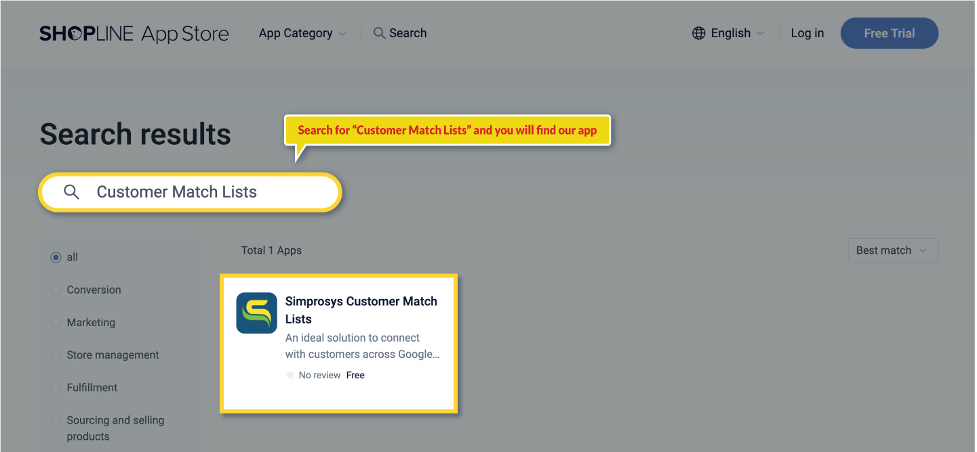
Task: Click the magnifier icon beside Search in the header
Action: (379, 33)
